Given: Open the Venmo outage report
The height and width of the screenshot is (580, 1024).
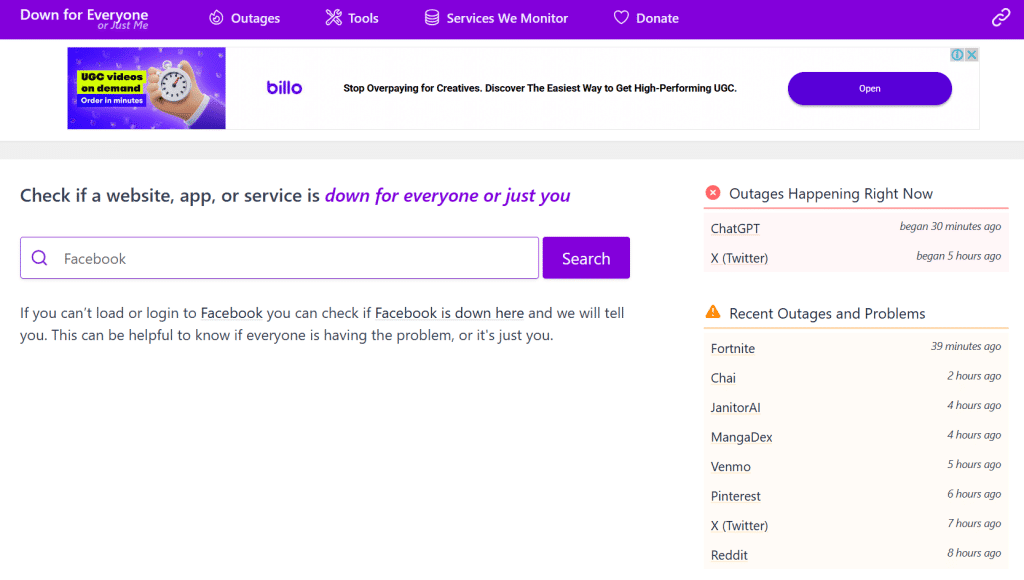Looking at the screenshot, I should 730,466.
